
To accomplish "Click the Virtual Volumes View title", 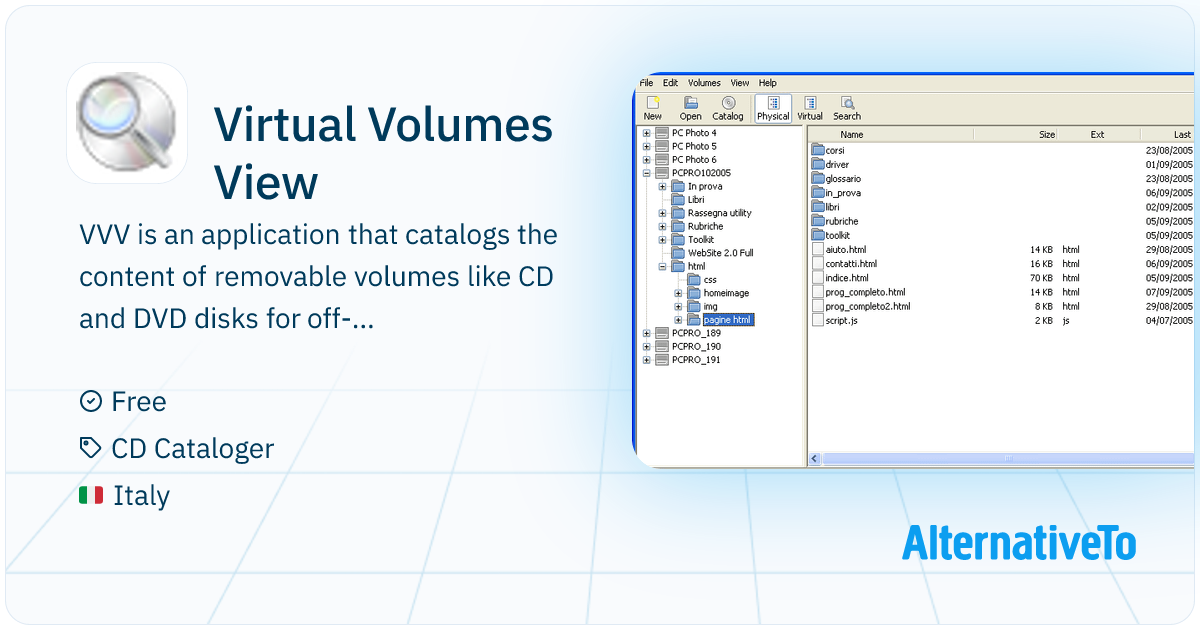I will coord(383,153).
